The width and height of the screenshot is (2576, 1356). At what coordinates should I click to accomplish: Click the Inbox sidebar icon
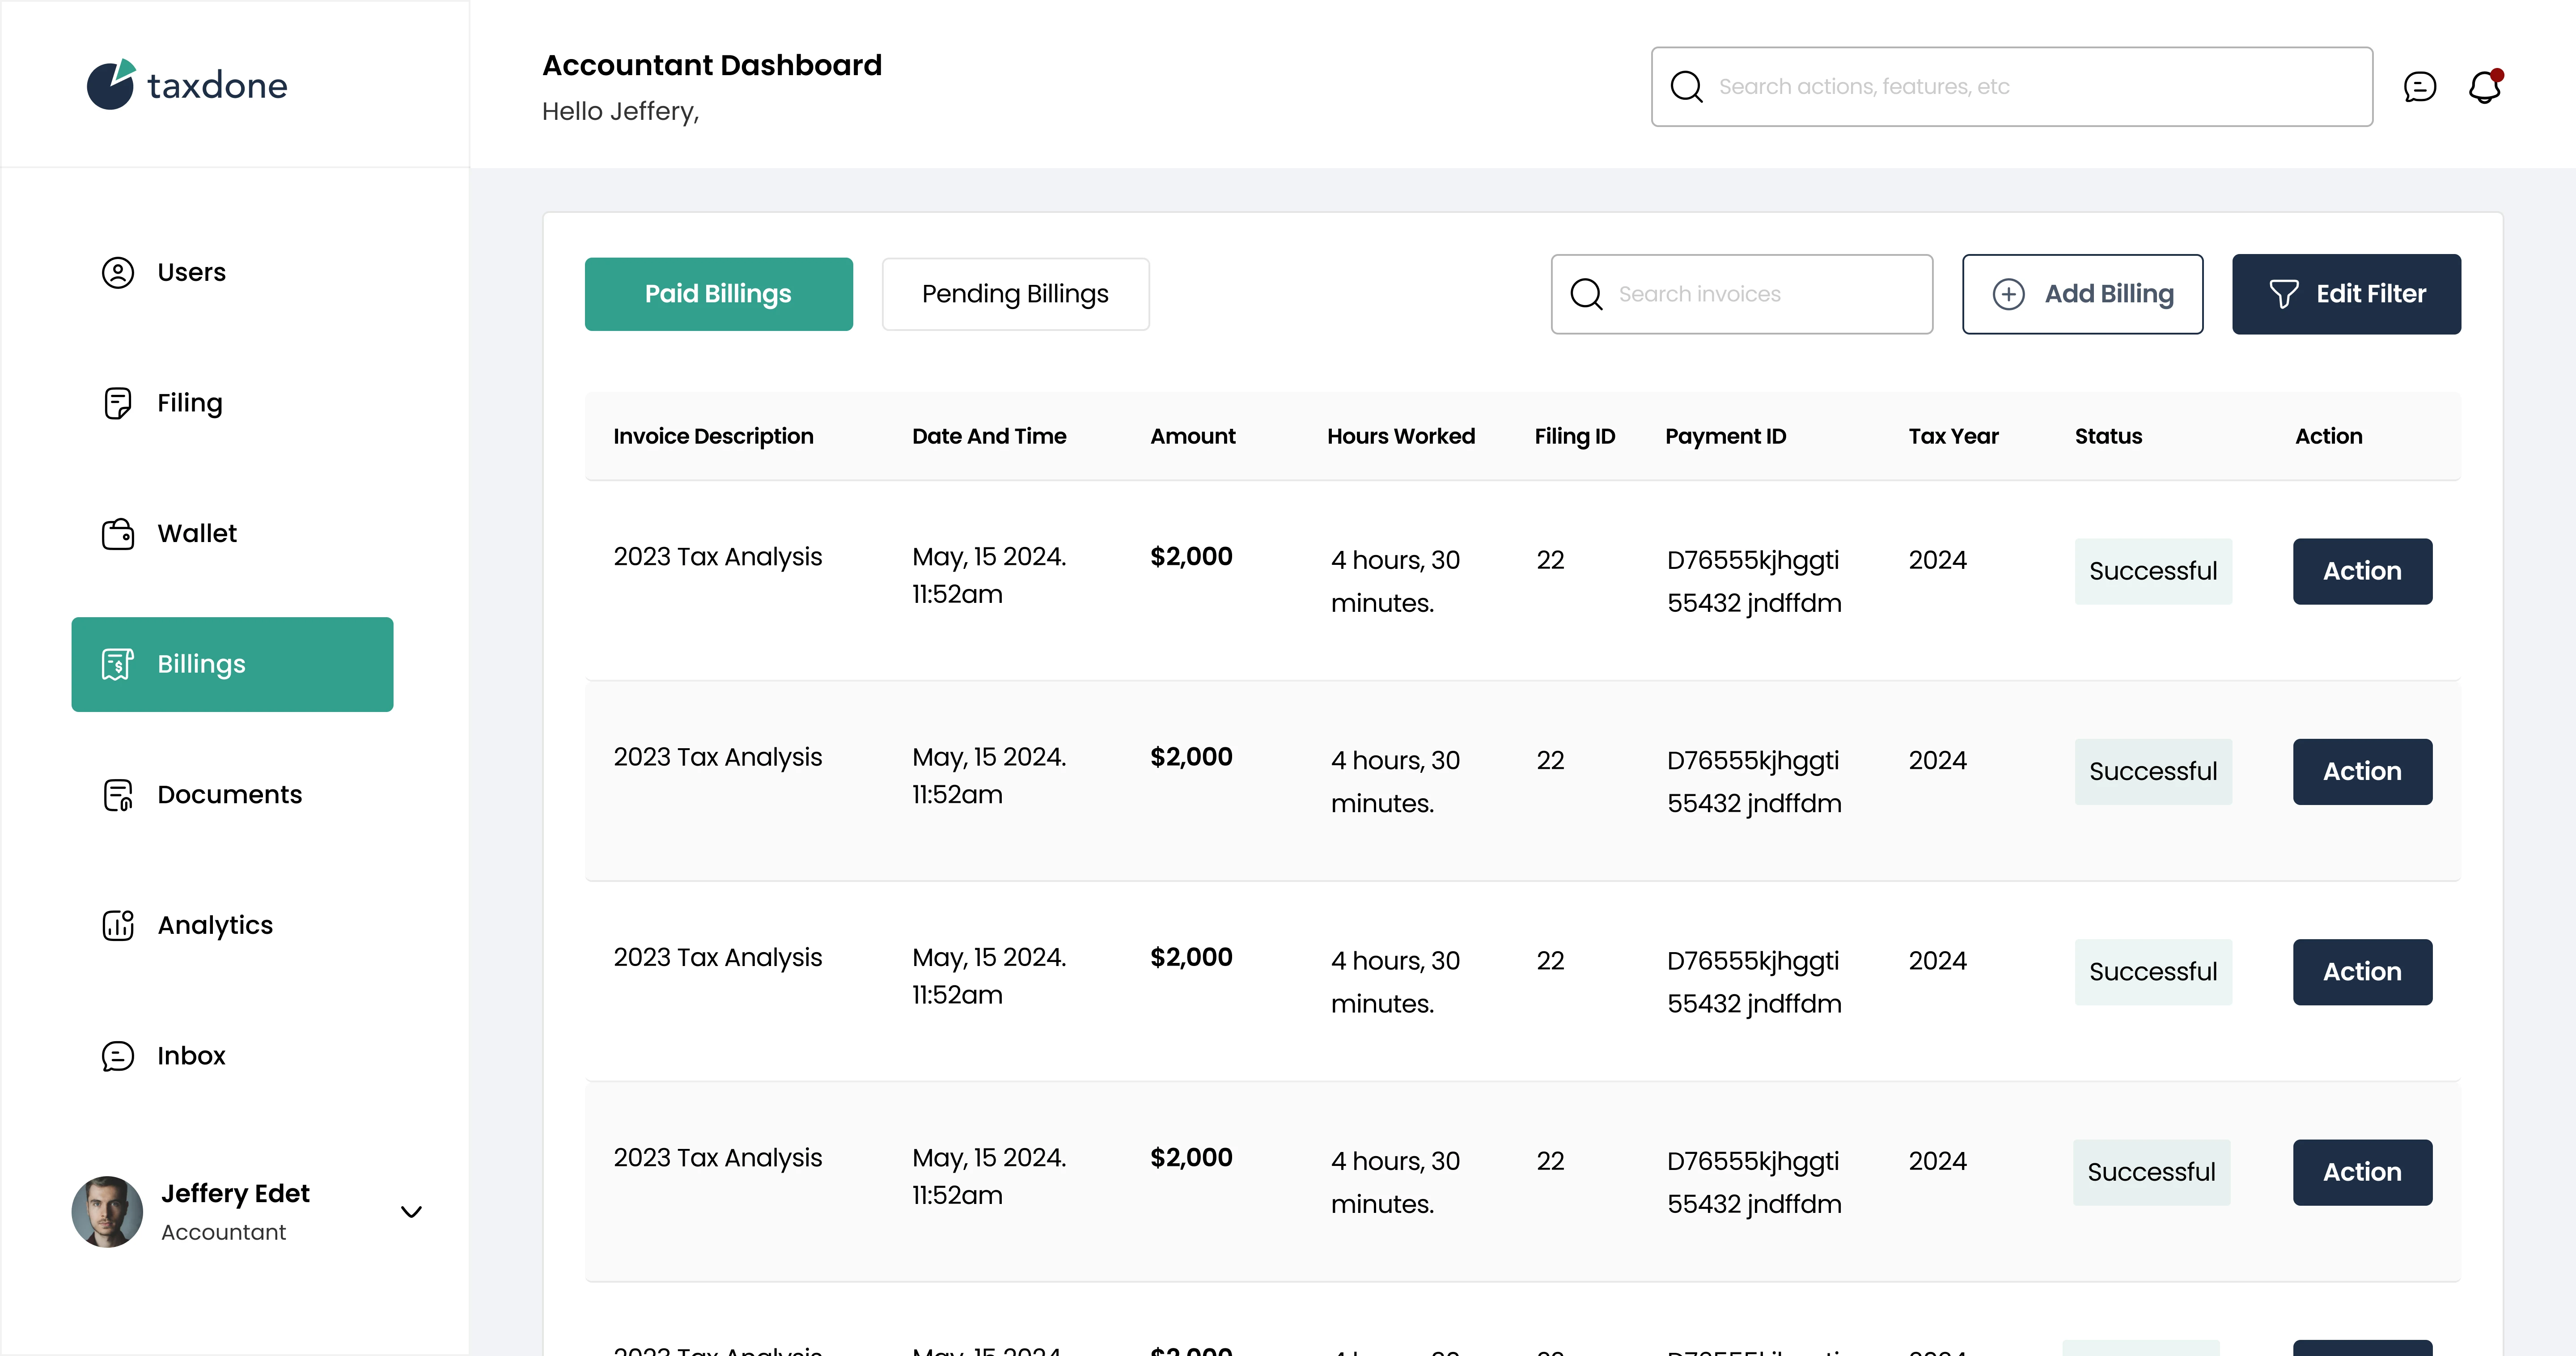(x=118, y=1056)
